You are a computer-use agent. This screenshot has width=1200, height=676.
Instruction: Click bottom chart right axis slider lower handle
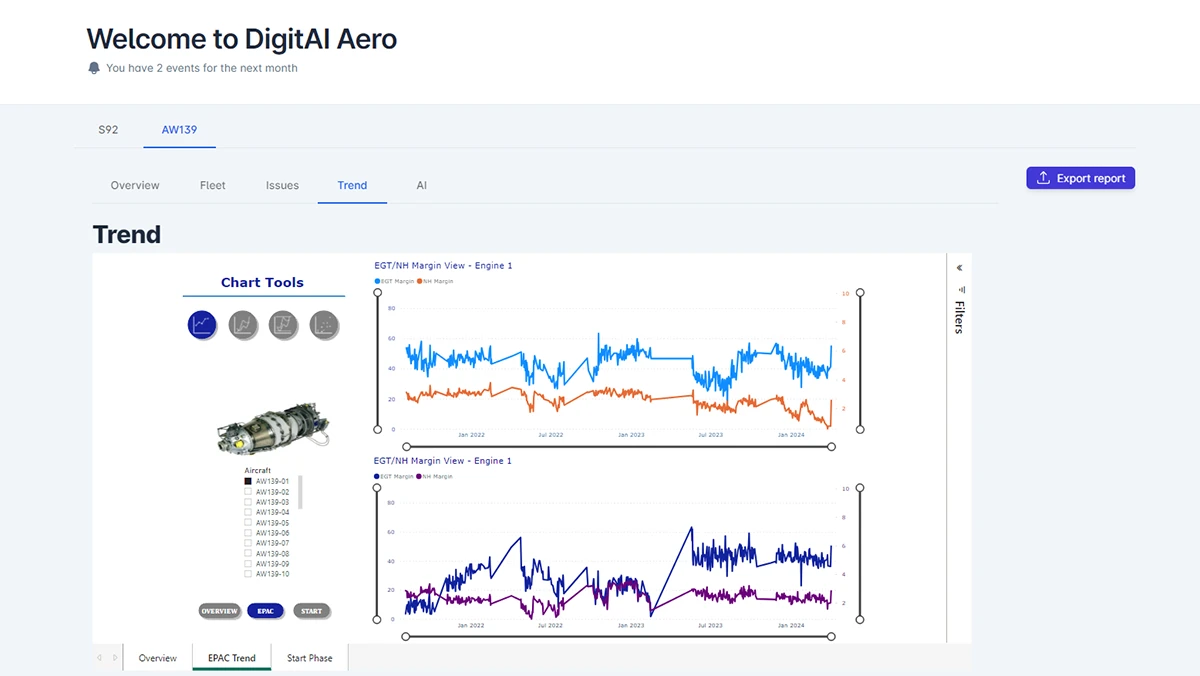[860, 619]
